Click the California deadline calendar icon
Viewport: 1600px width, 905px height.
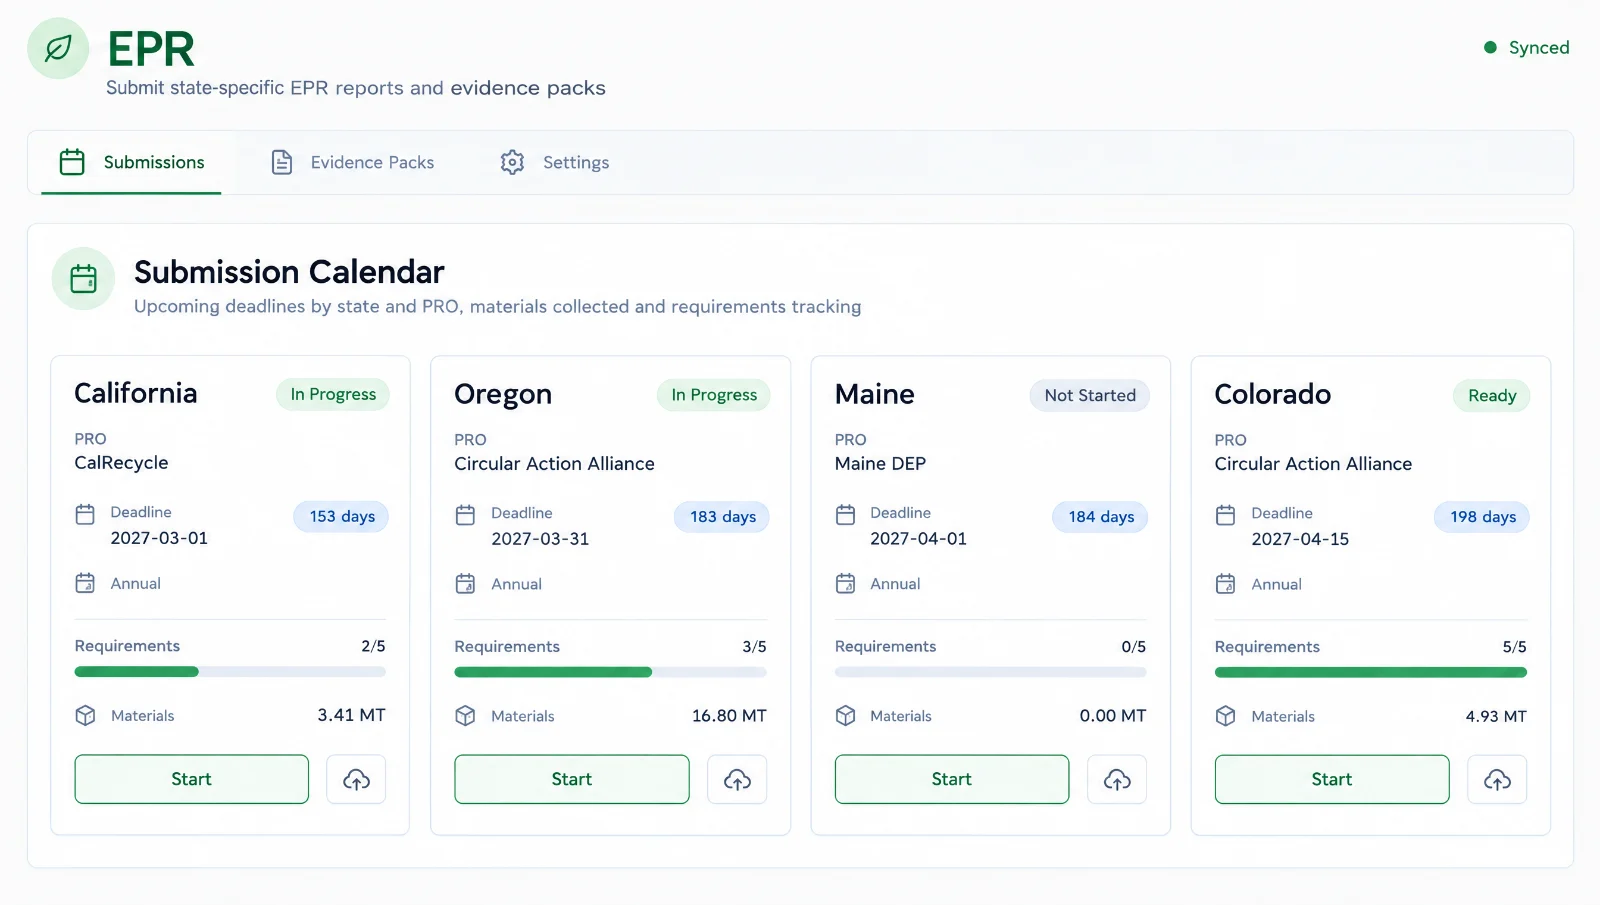85,514
